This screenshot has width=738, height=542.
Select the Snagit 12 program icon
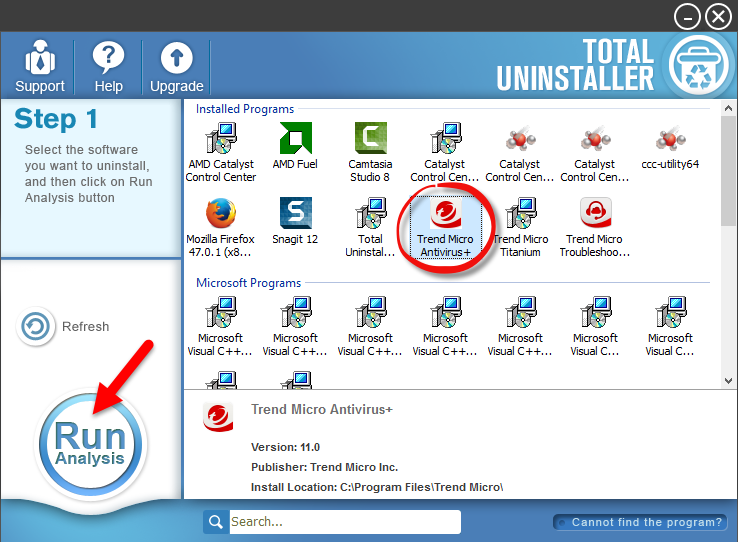[x=296, y=213]
